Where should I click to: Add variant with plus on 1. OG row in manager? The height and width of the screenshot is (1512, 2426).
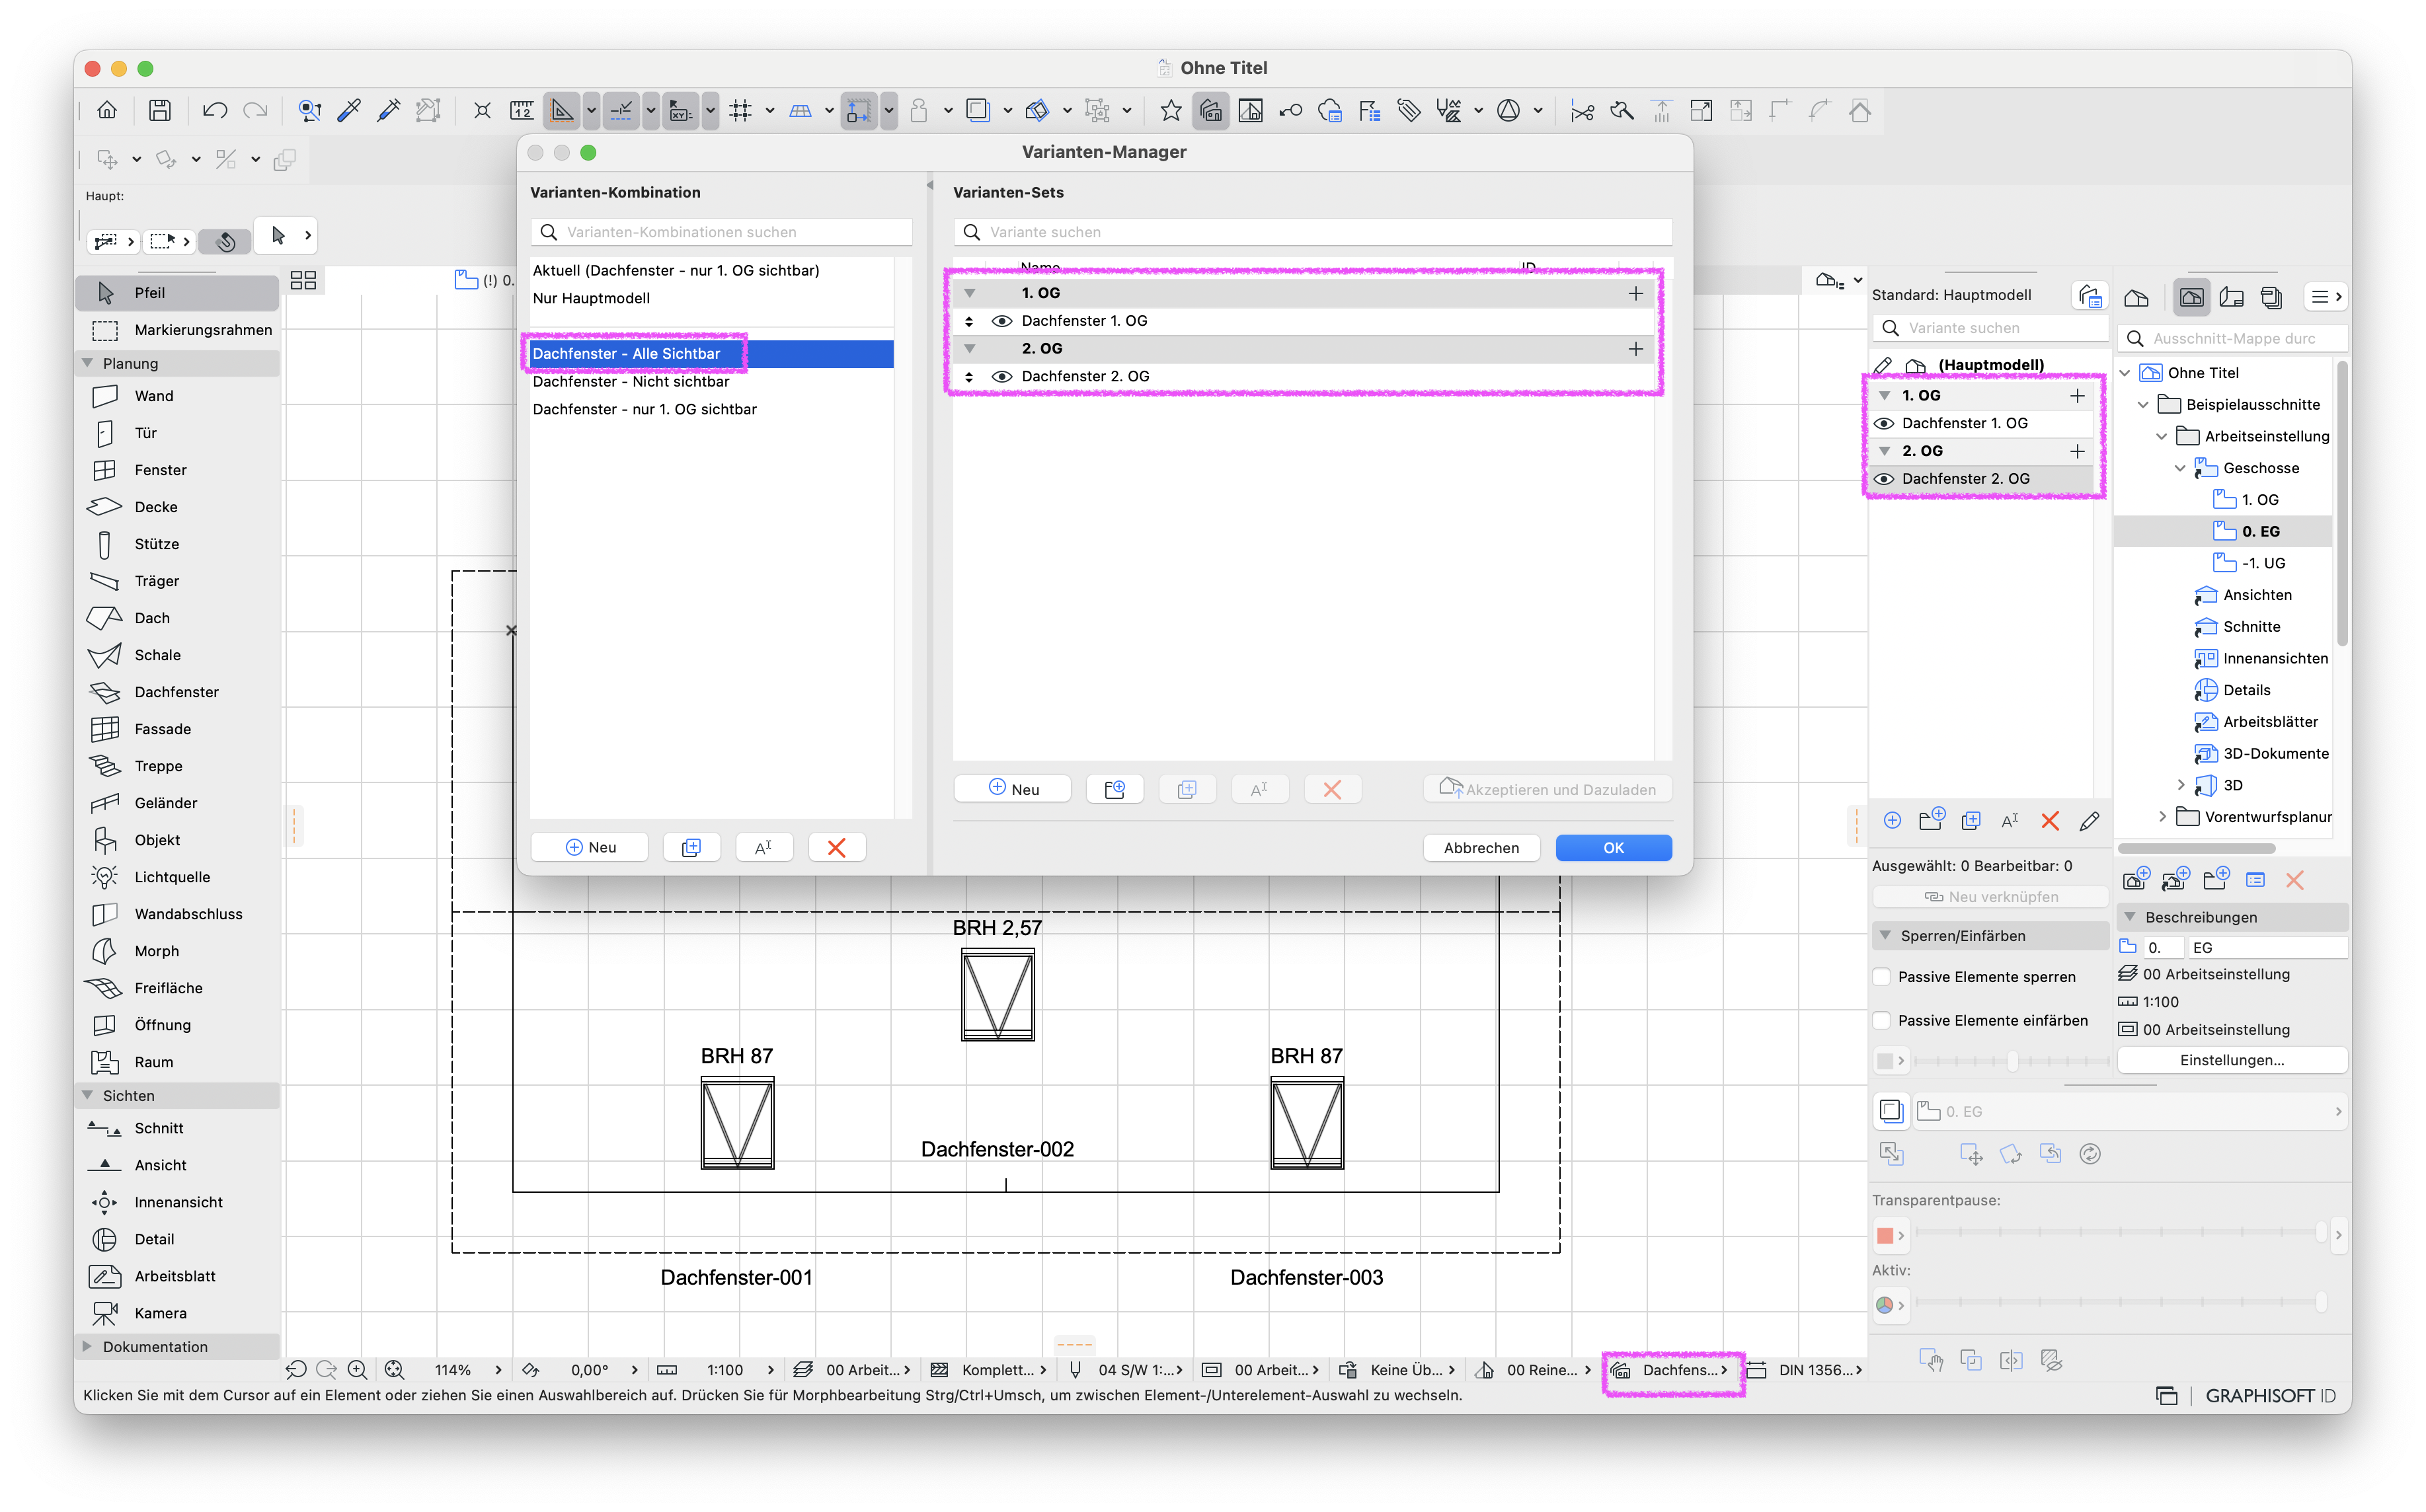click(1635, 294)
